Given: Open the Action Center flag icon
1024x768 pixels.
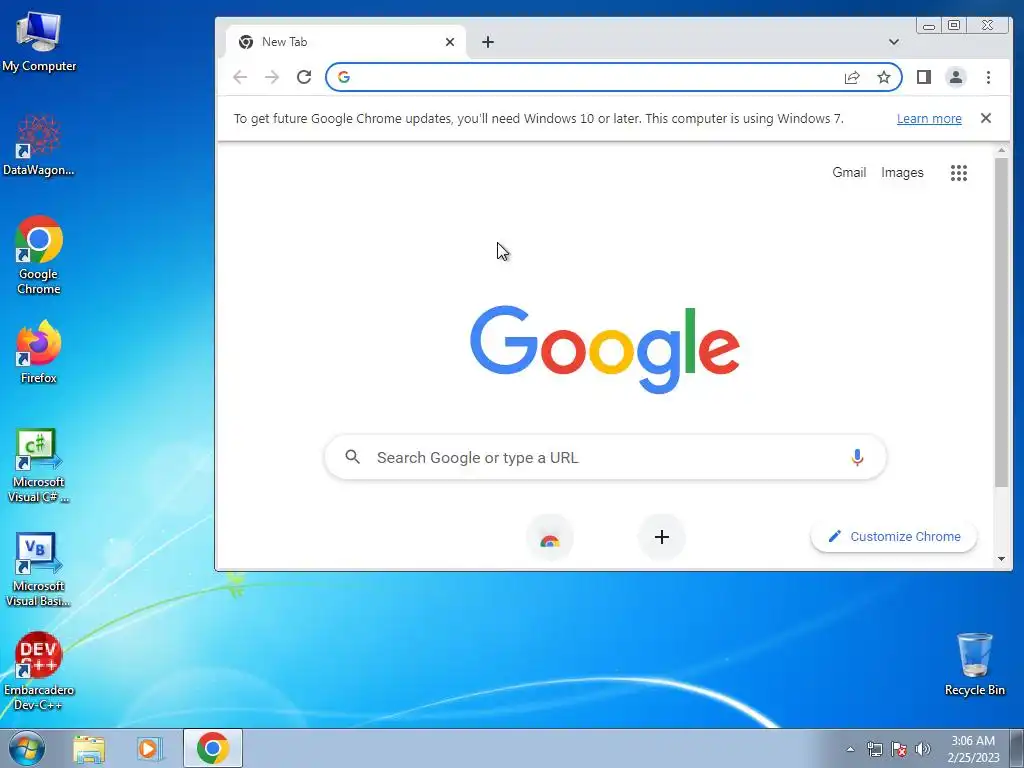Looking at the screenshot, I should [x=899, y=749].
